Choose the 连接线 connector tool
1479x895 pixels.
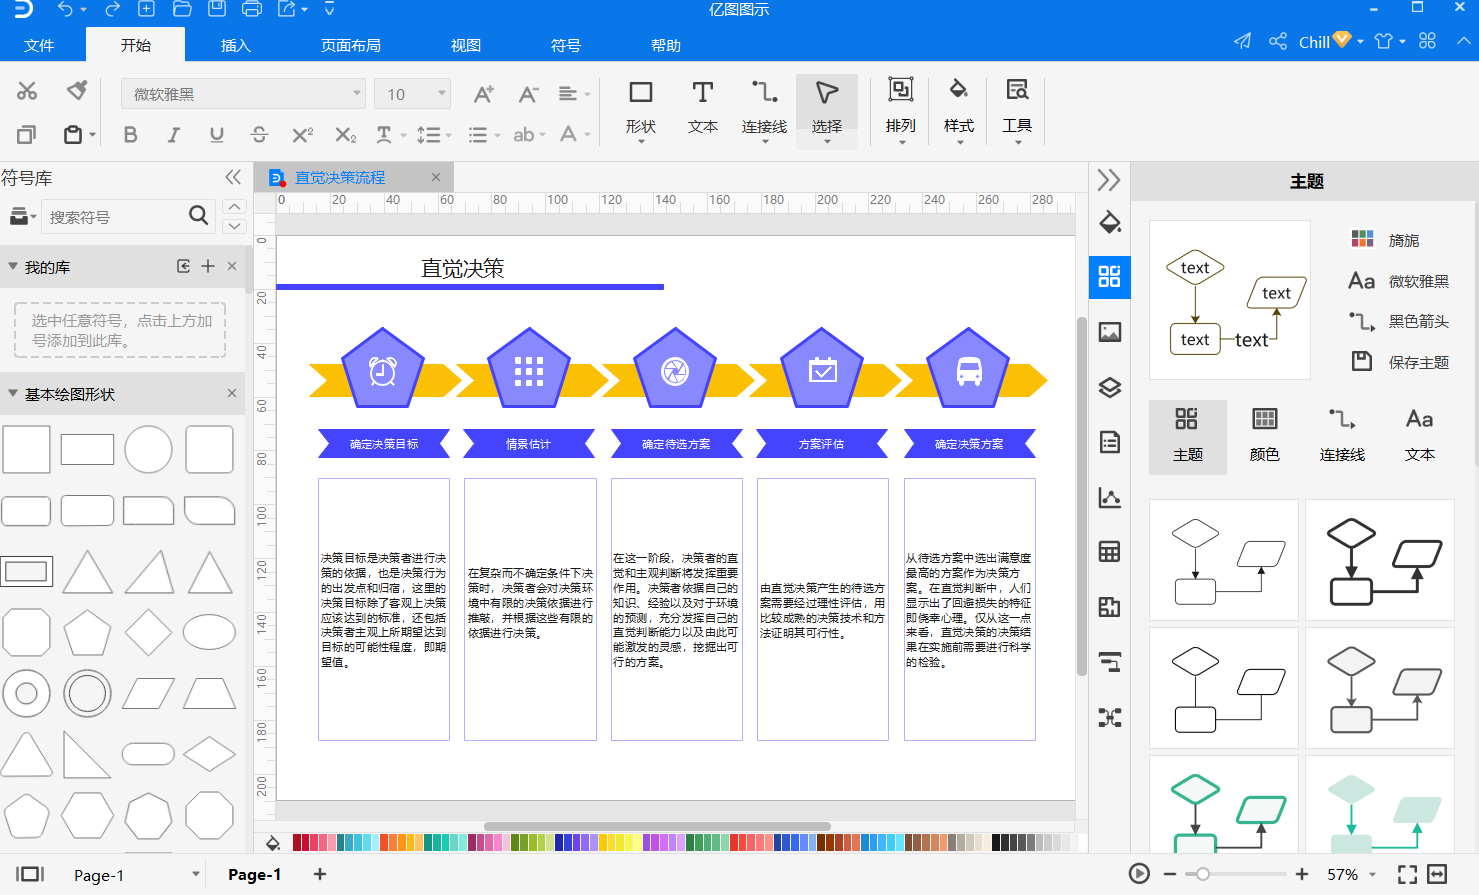point(764,109)
